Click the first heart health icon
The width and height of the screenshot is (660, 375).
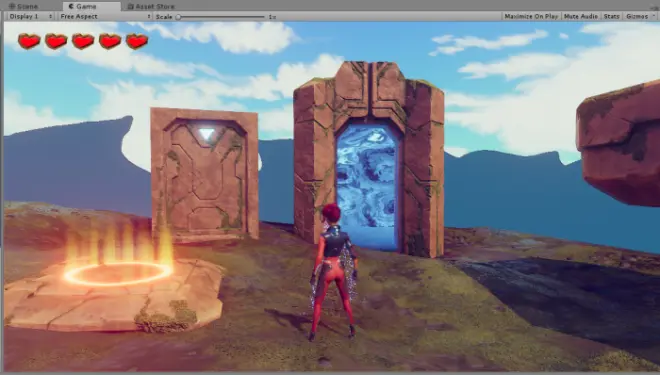(29, 41)
